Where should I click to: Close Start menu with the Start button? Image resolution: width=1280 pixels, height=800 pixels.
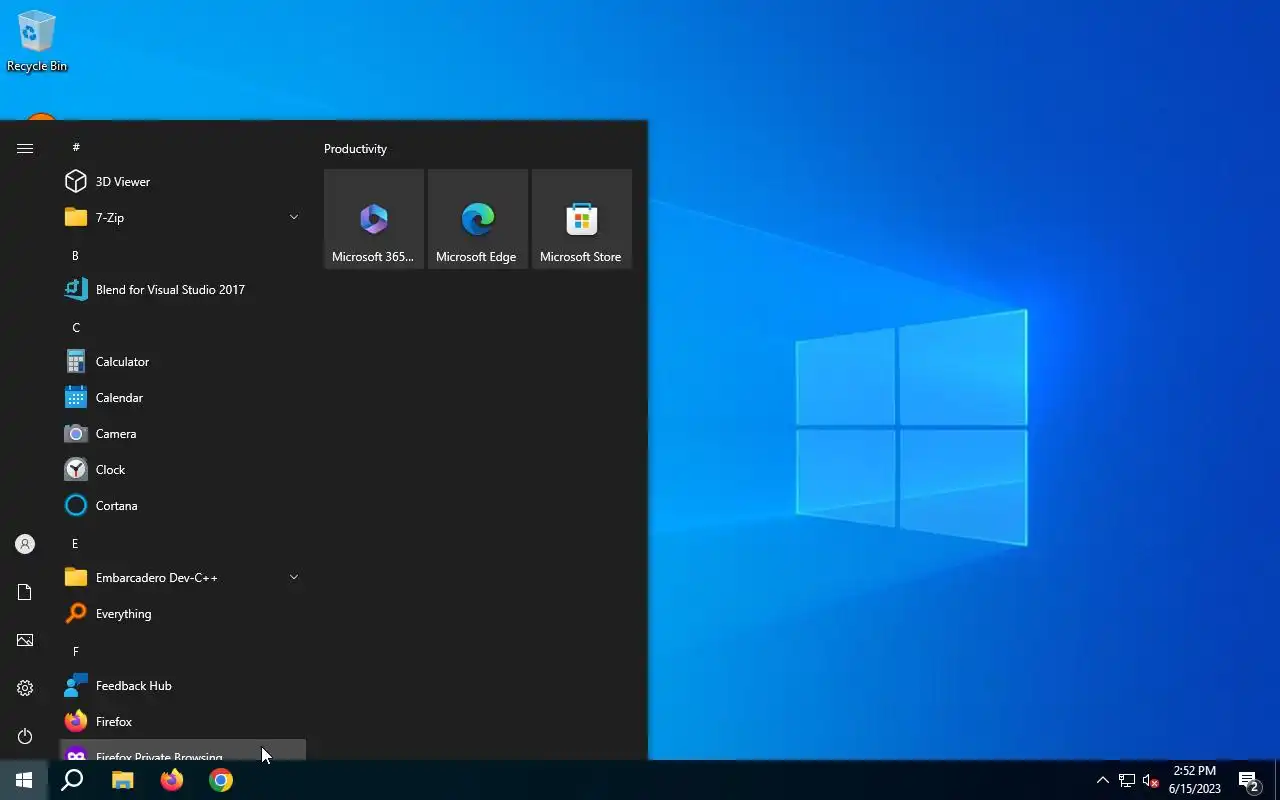click(24, 780)
